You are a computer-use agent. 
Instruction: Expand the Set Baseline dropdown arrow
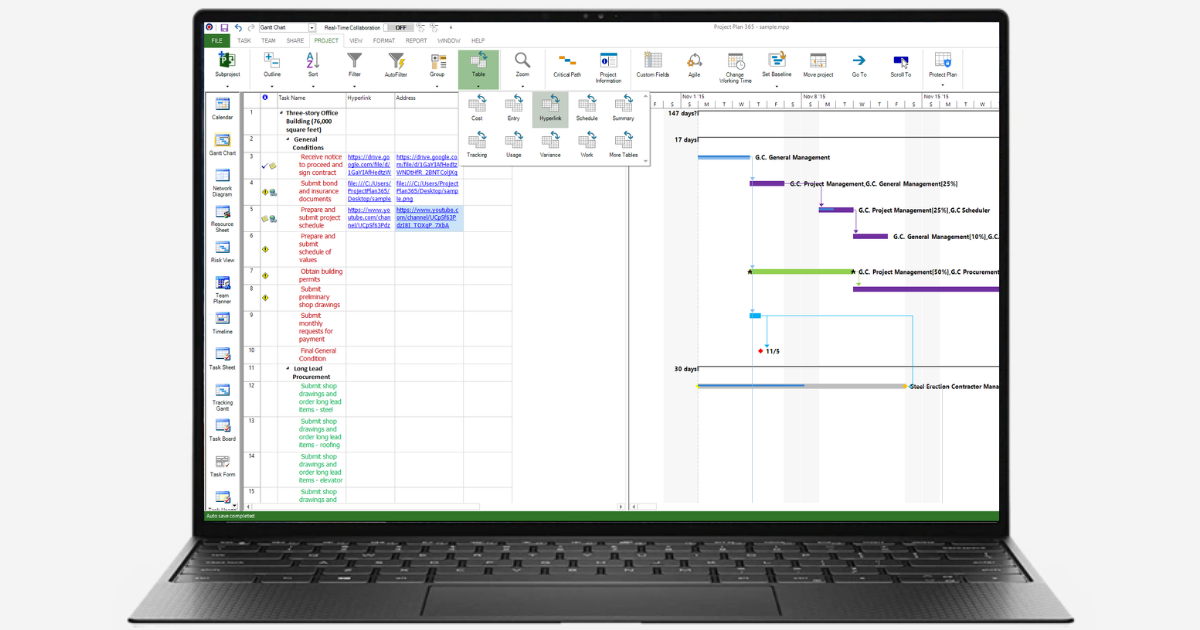point(777,86)
